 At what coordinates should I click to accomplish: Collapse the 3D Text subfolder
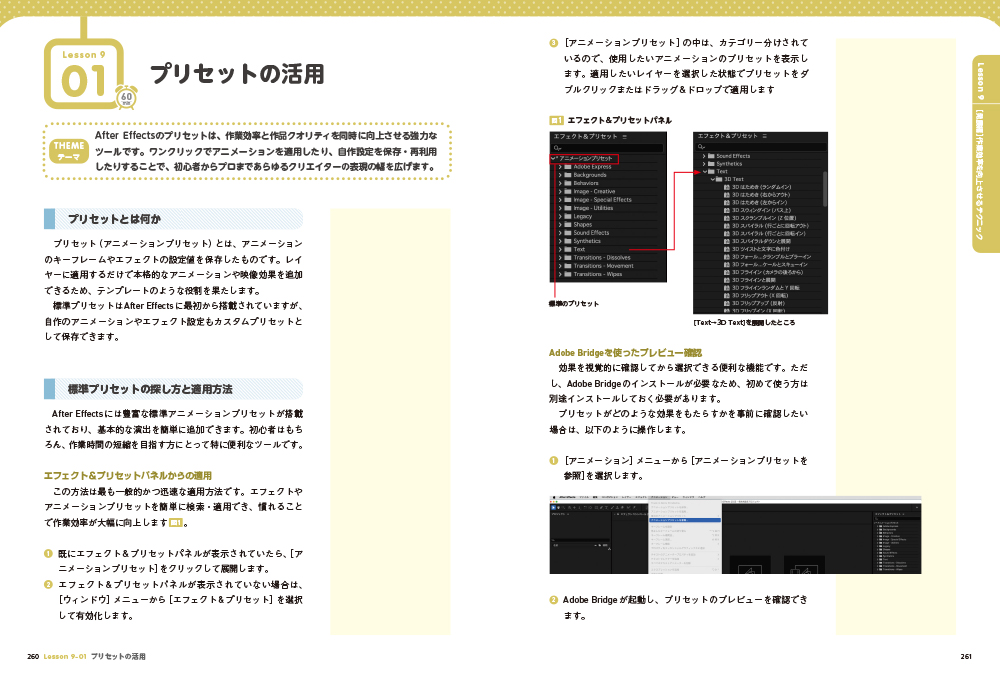click(x=714, y=179)
